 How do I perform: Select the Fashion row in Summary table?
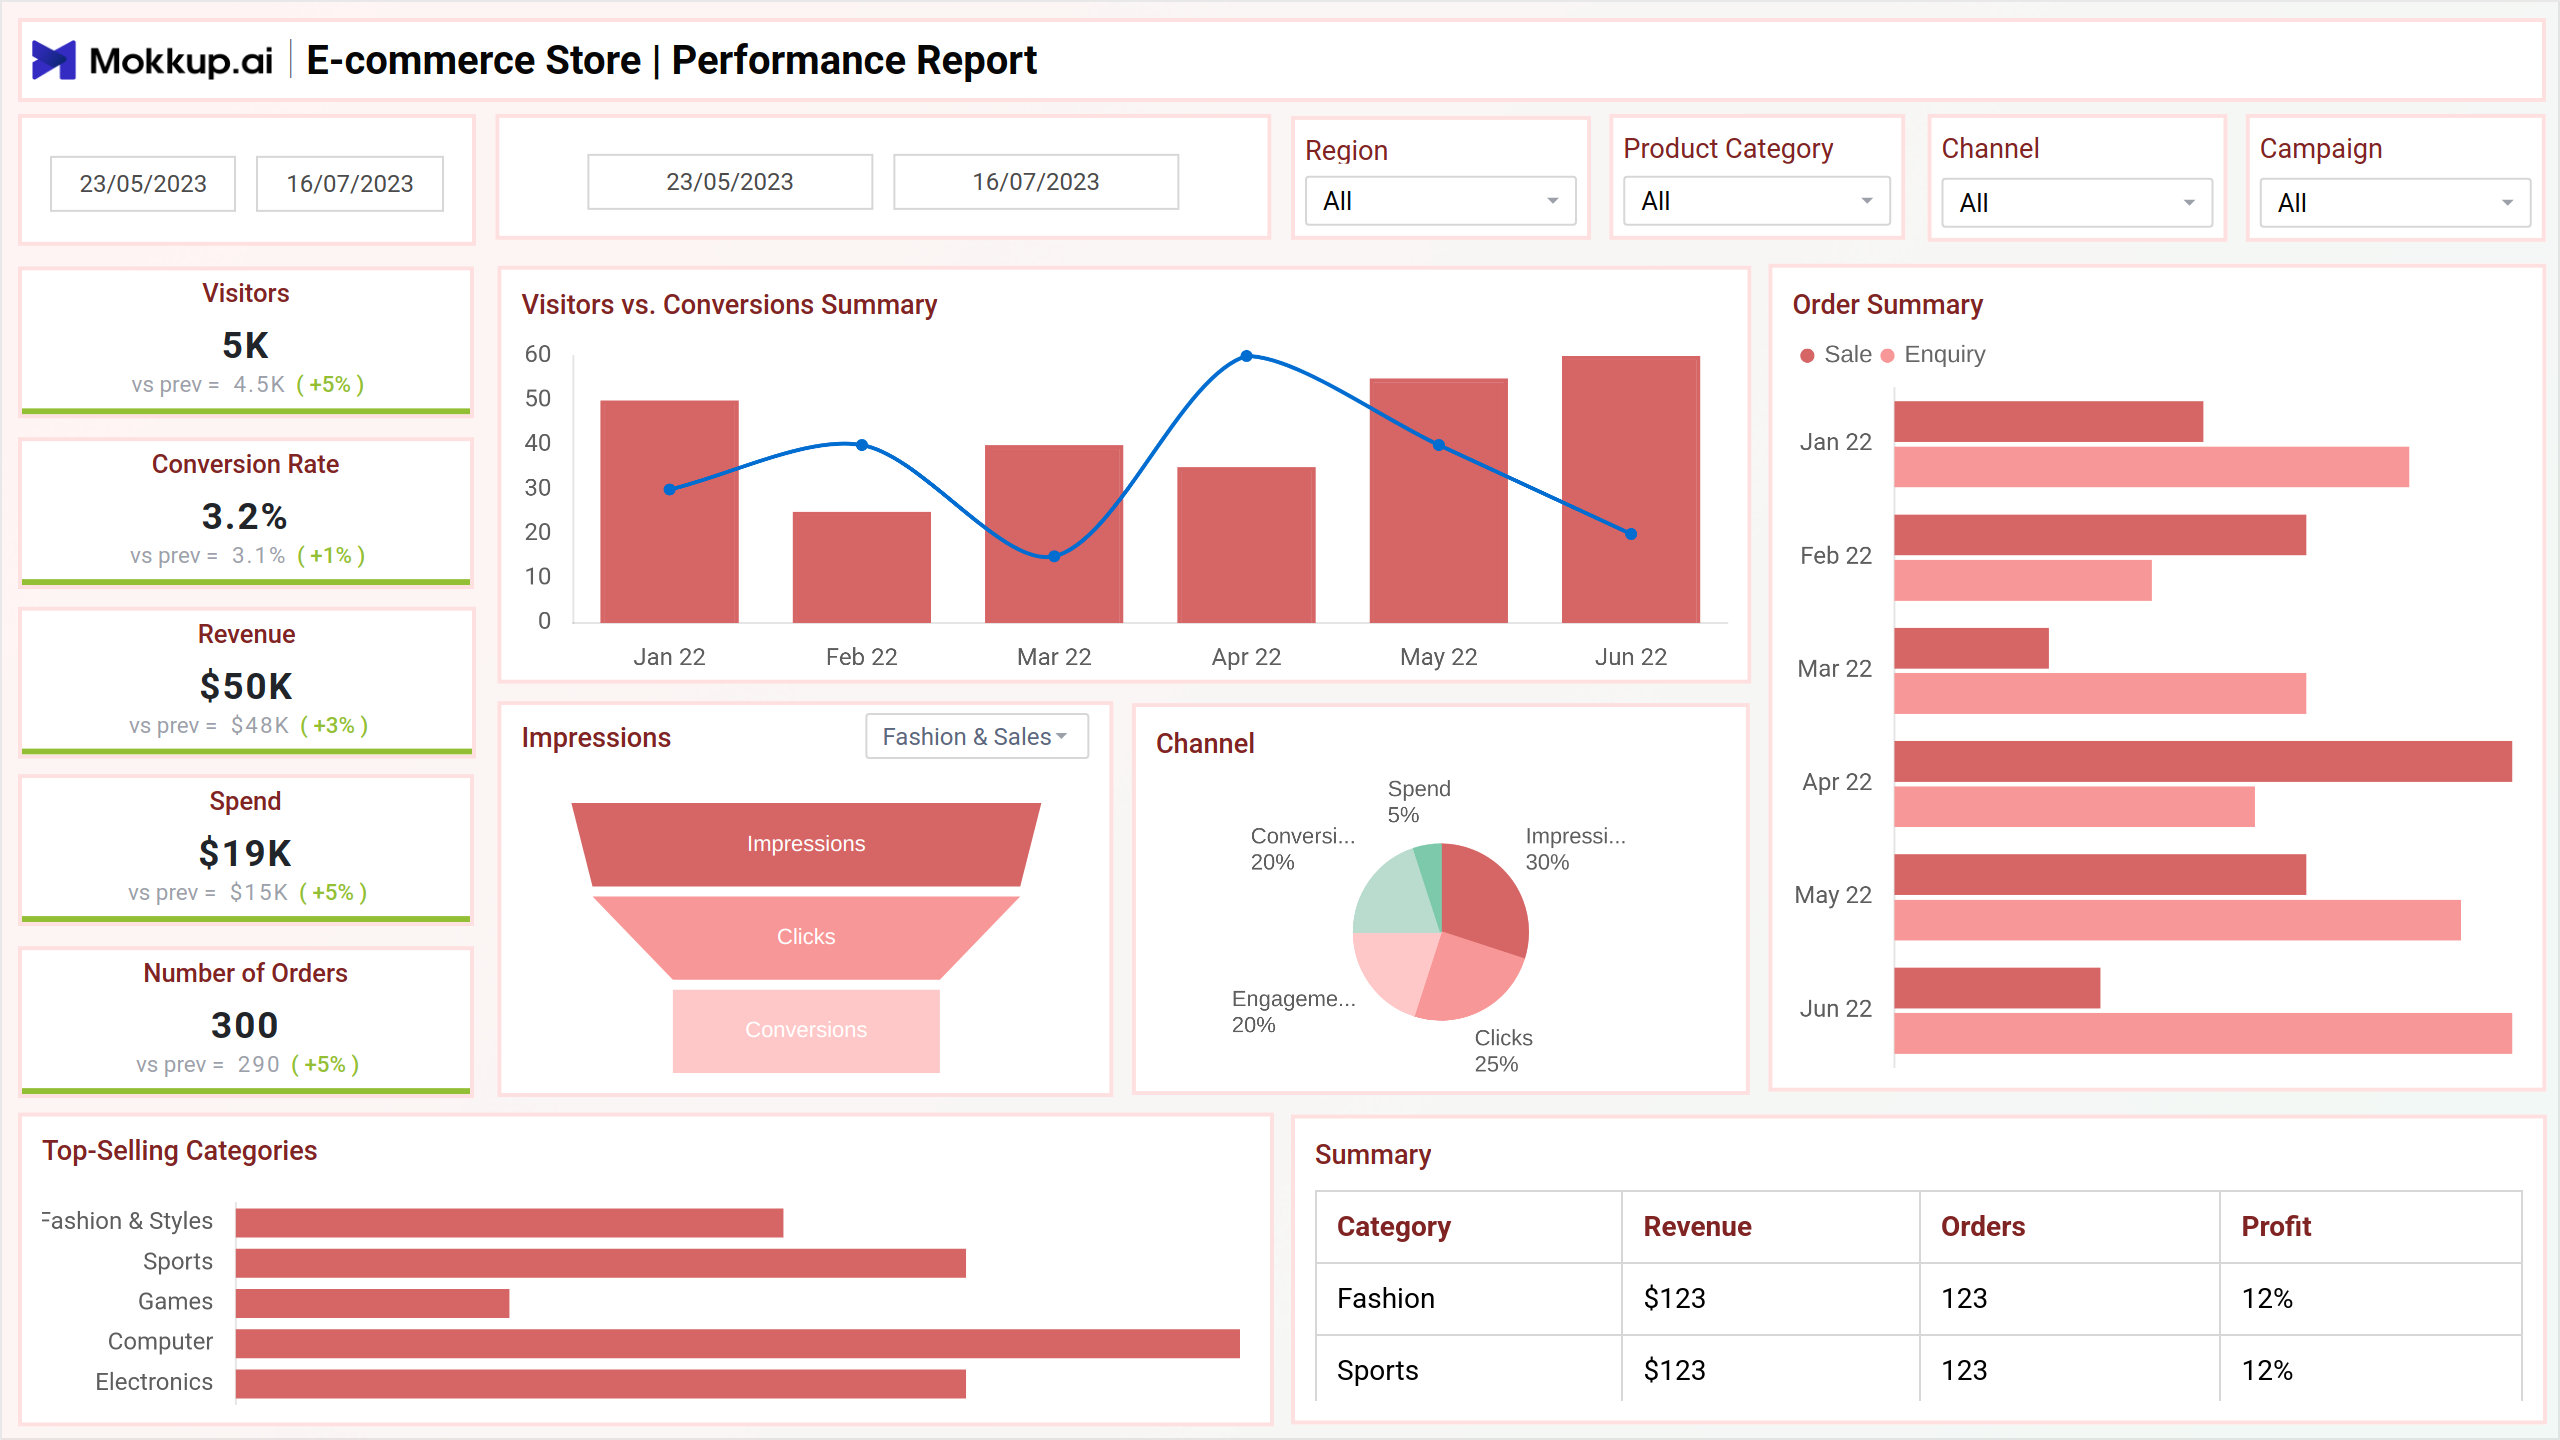click(1919, 1299)
